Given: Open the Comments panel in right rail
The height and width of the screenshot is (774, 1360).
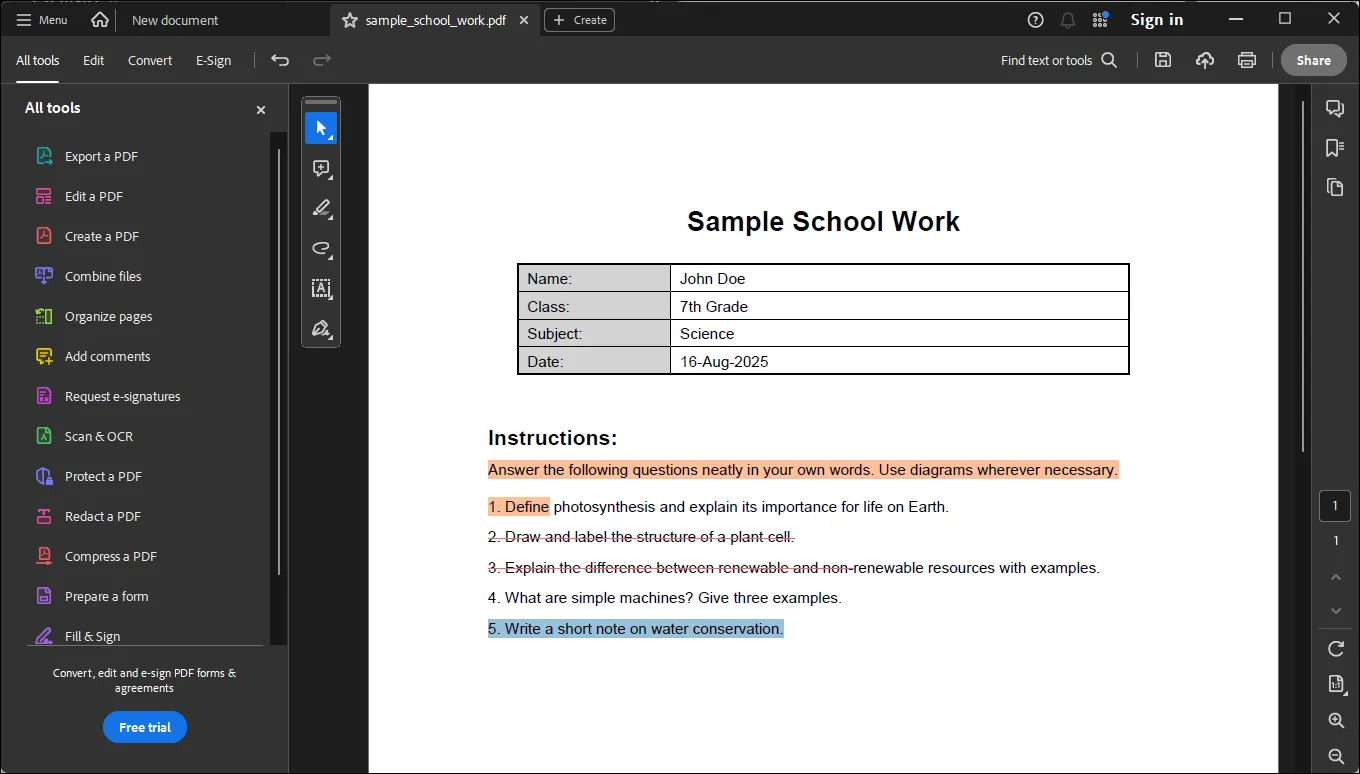Looking at the screenshot, I should (1334, 108).
